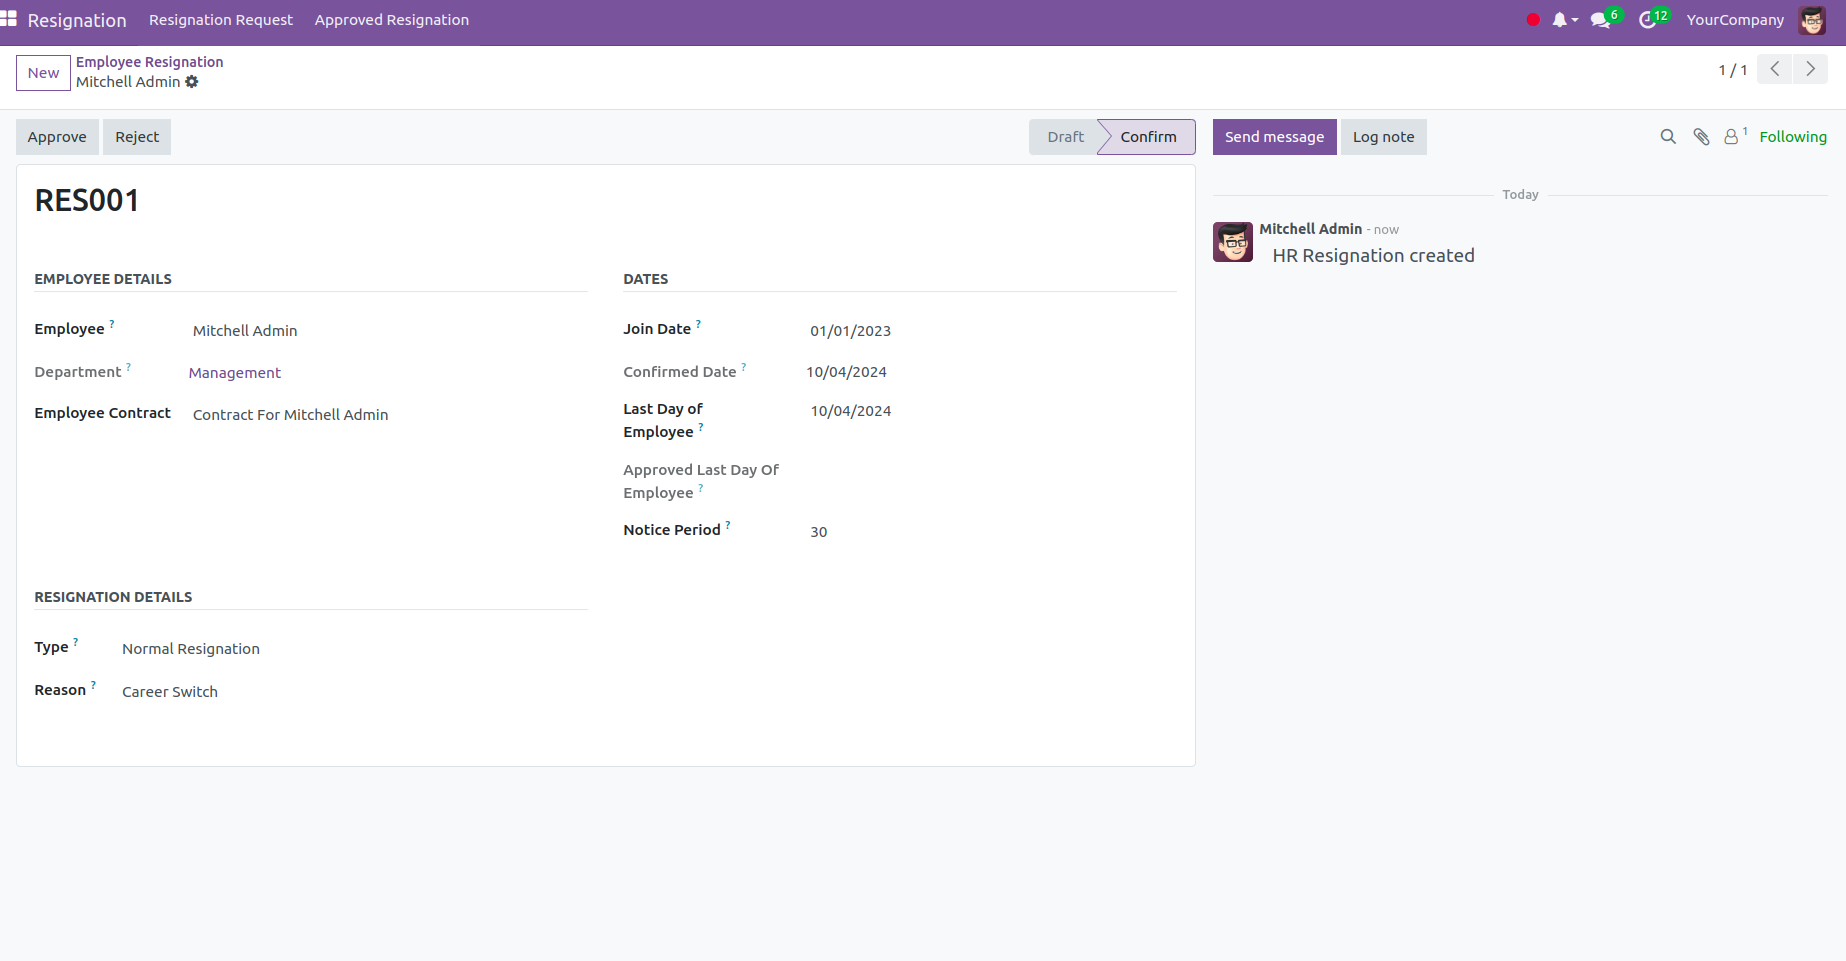Open the Resignation Request menu
The width and height of the screenshot is (1846, 961).
221,20
